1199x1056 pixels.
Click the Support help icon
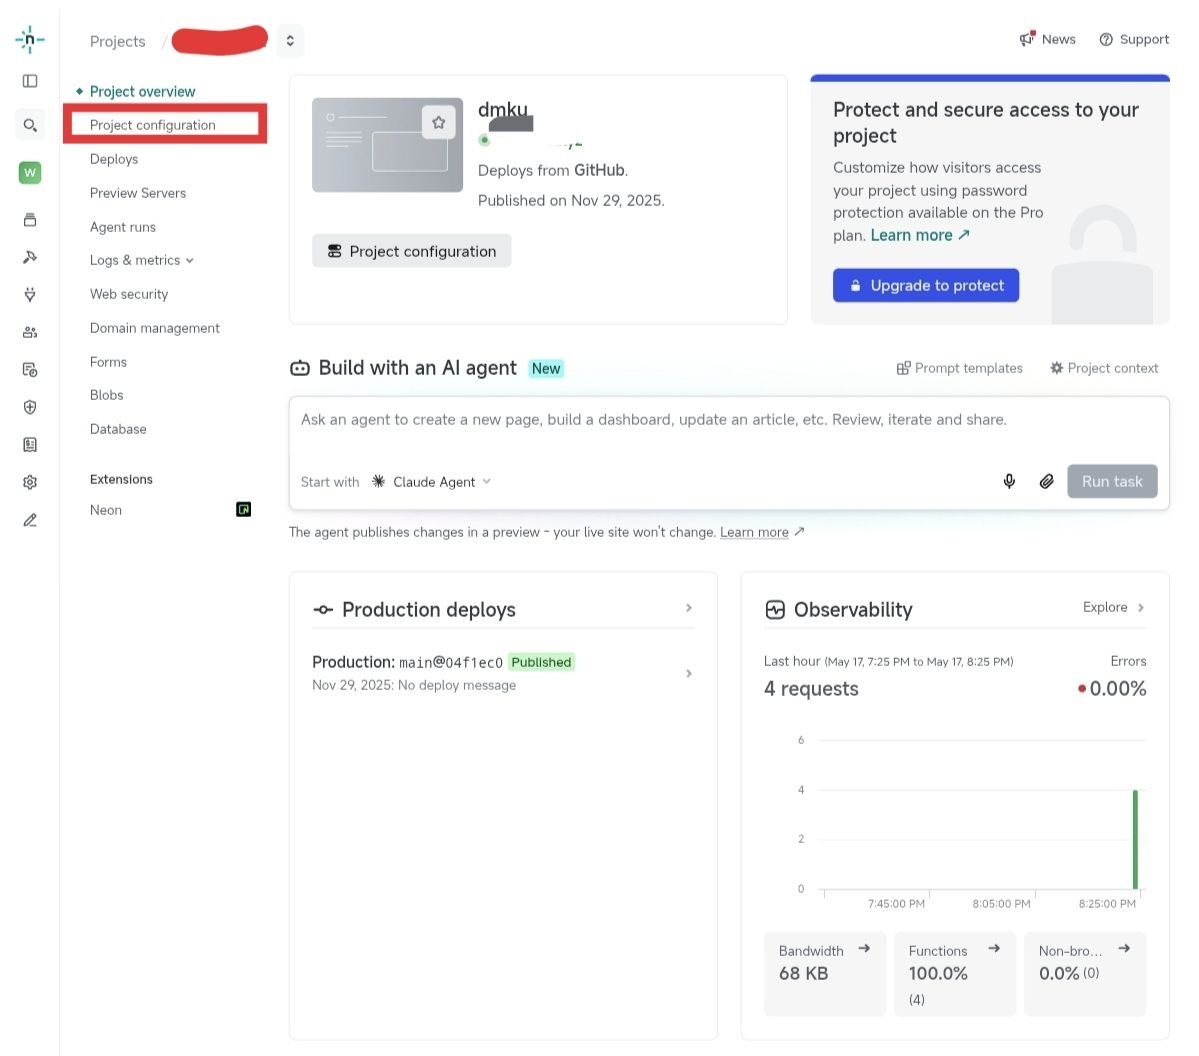click(x=1106, y=40)
